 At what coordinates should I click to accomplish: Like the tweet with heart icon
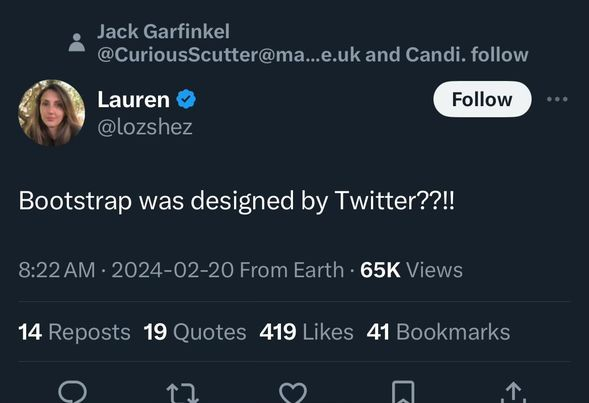tap(293, 393)
